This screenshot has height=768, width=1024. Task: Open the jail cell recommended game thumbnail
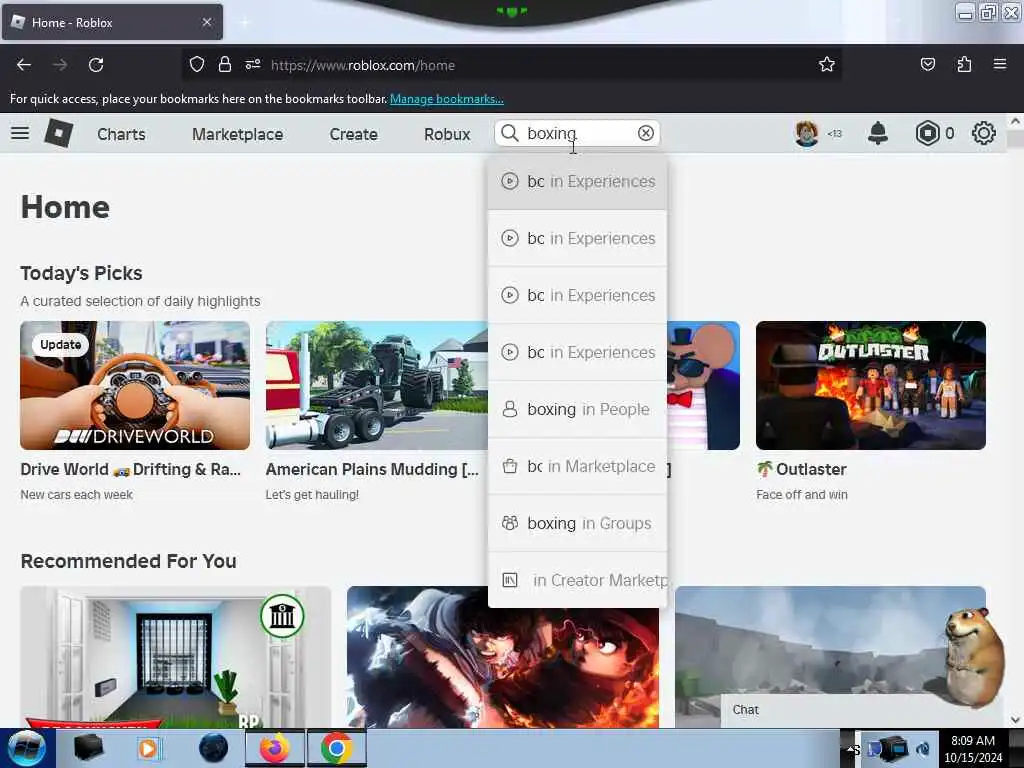(176, 657)
